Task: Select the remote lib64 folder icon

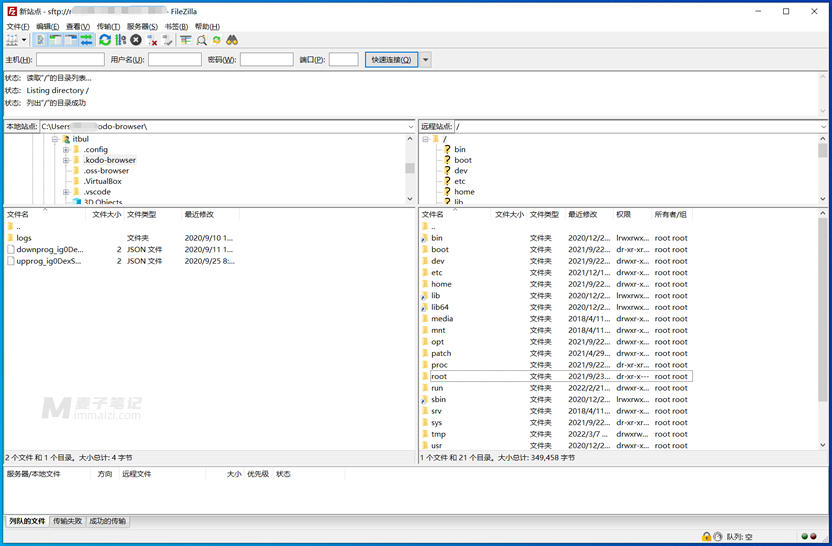Action: (424, 307)
